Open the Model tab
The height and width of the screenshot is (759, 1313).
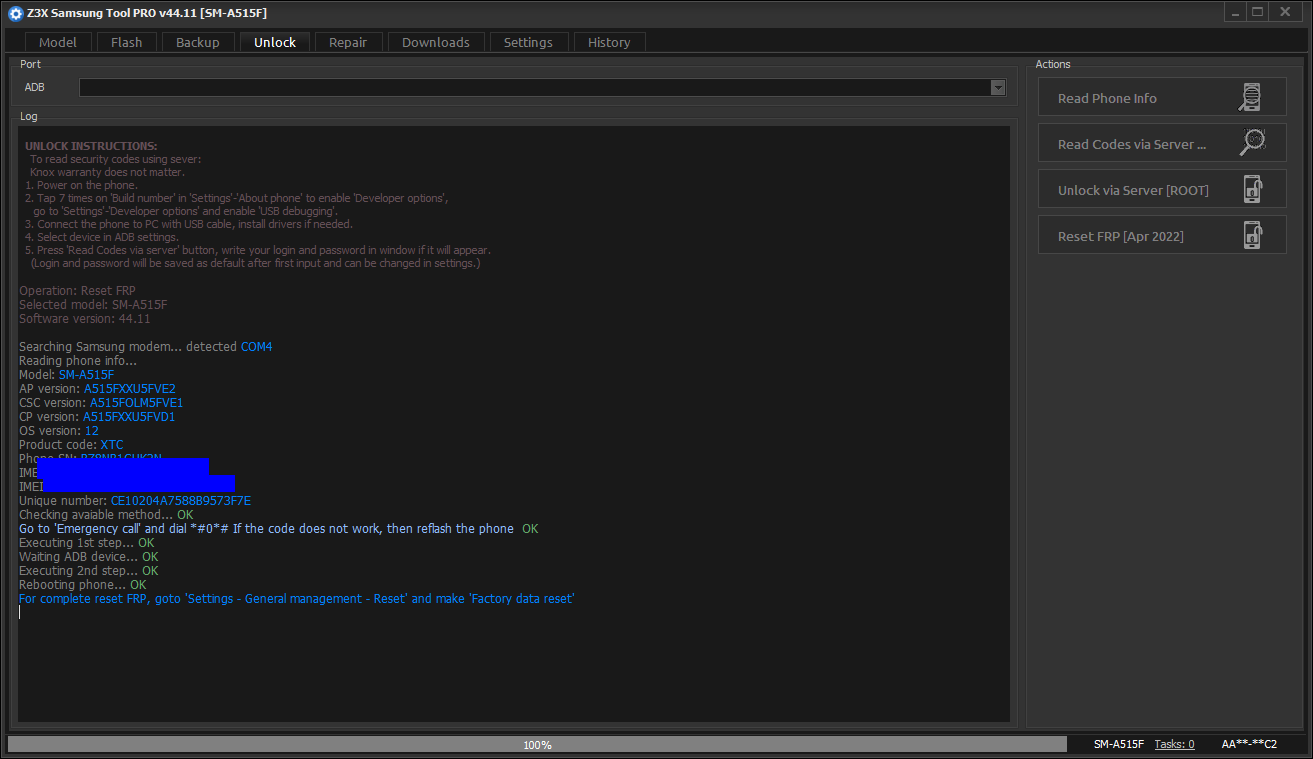pos(58,42)
